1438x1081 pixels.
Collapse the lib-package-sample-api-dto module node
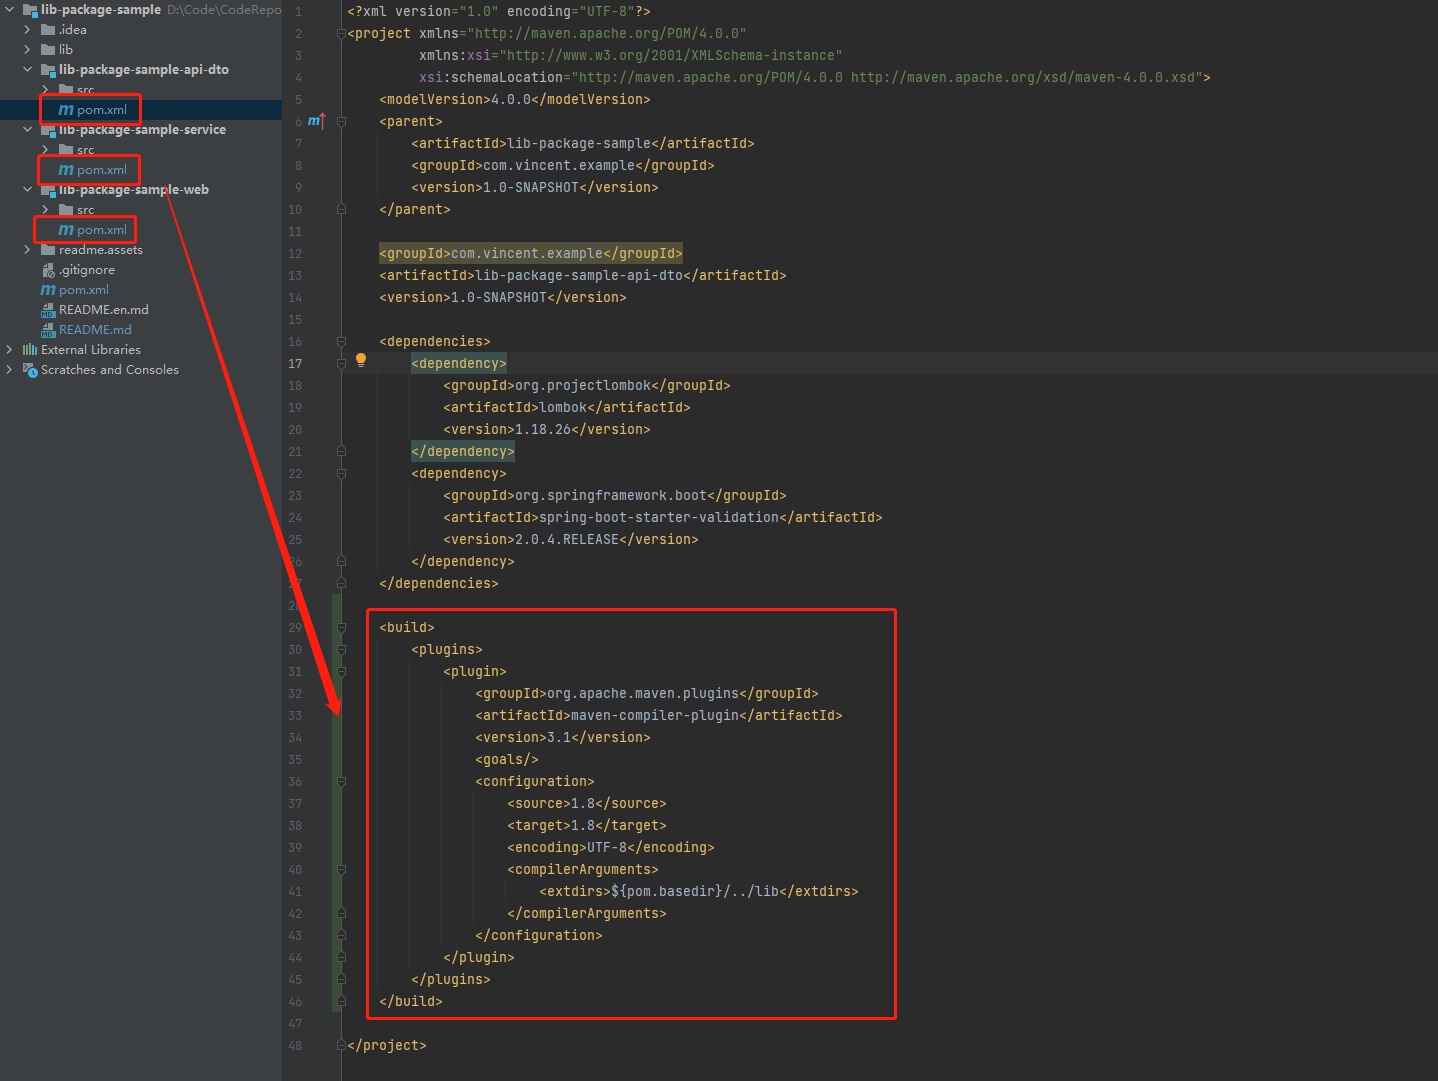point(27,69)
